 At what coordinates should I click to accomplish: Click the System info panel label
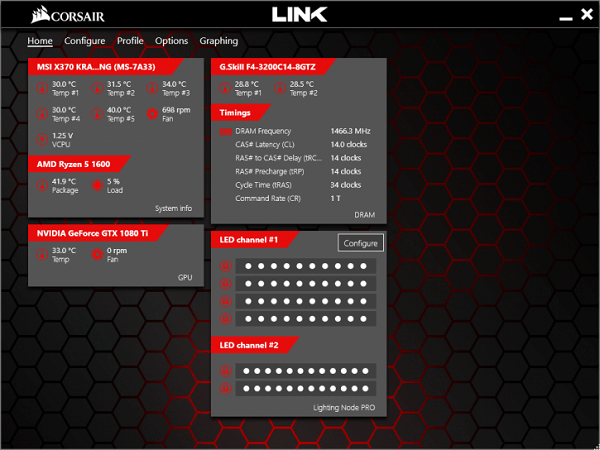coord(173,209)
